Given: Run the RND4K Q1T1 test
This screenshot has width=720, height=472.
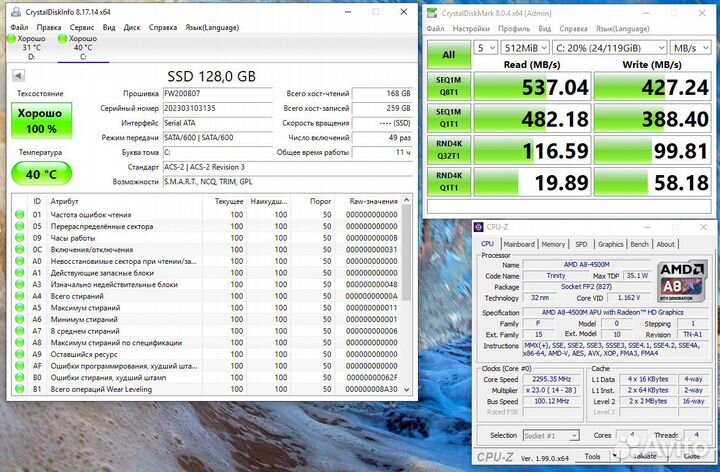Looking at the screenshot, I should [449, 181].
